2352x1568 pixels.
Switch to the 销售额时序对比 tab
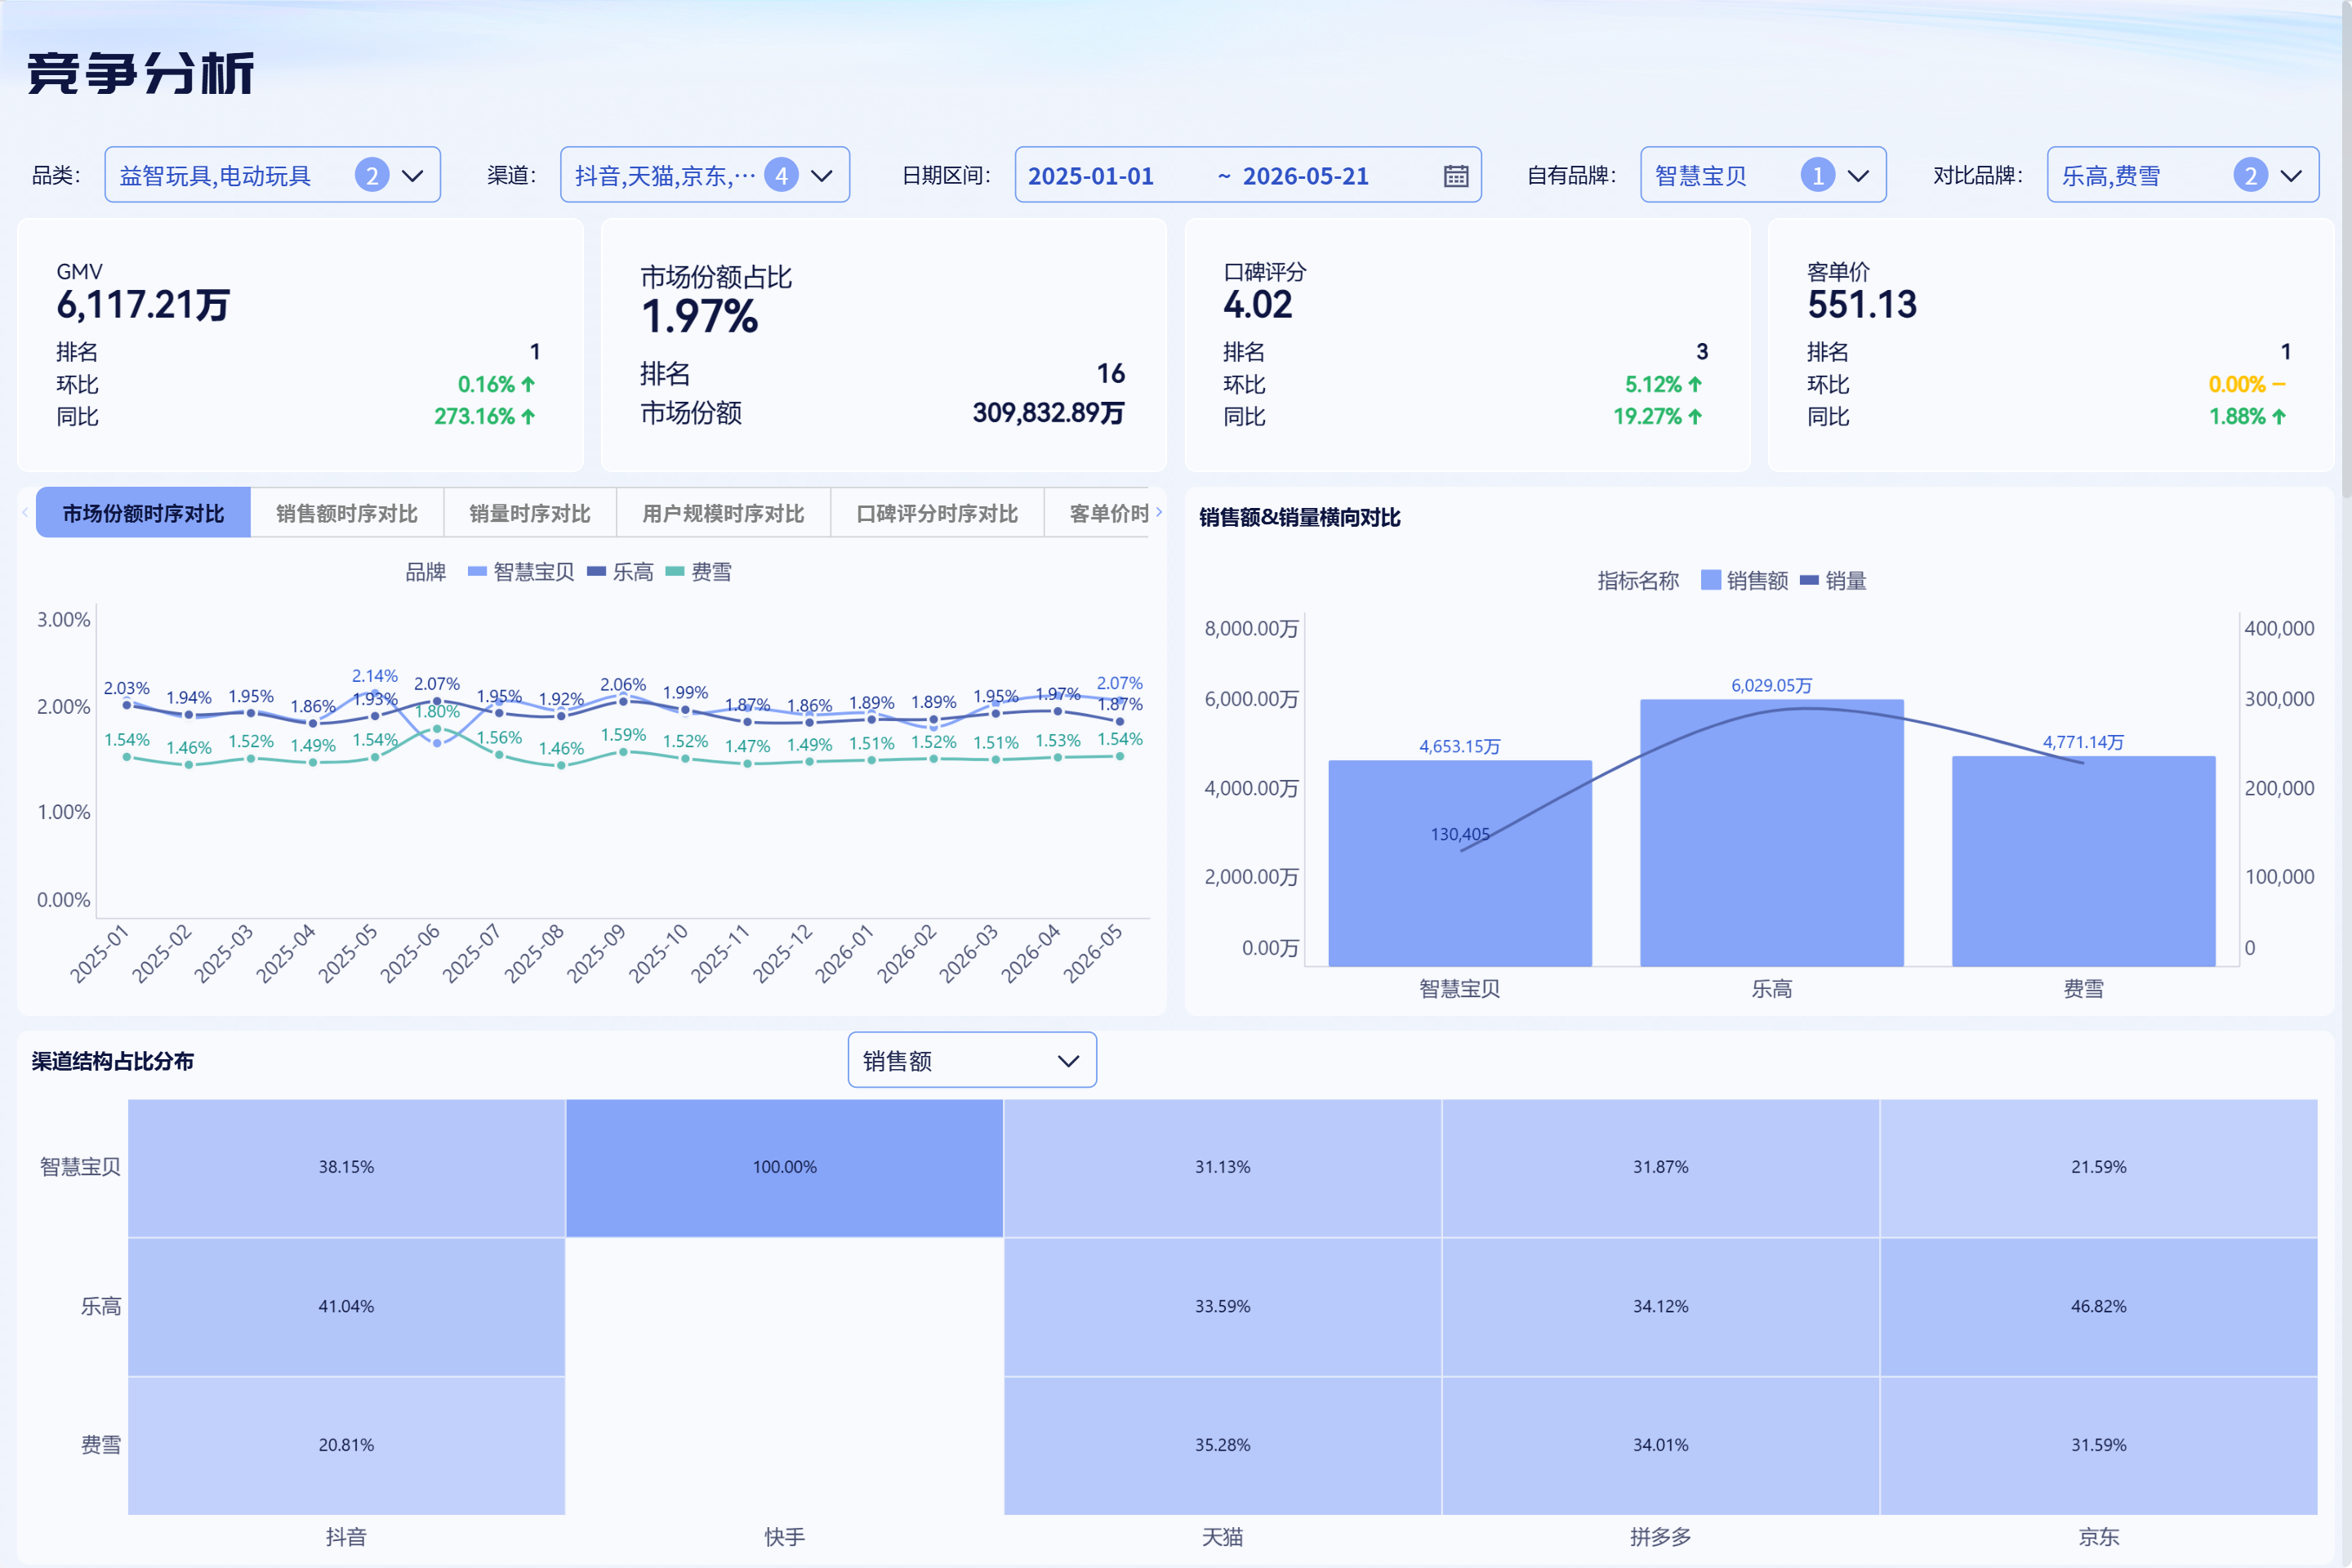click(x=347, y=513)
